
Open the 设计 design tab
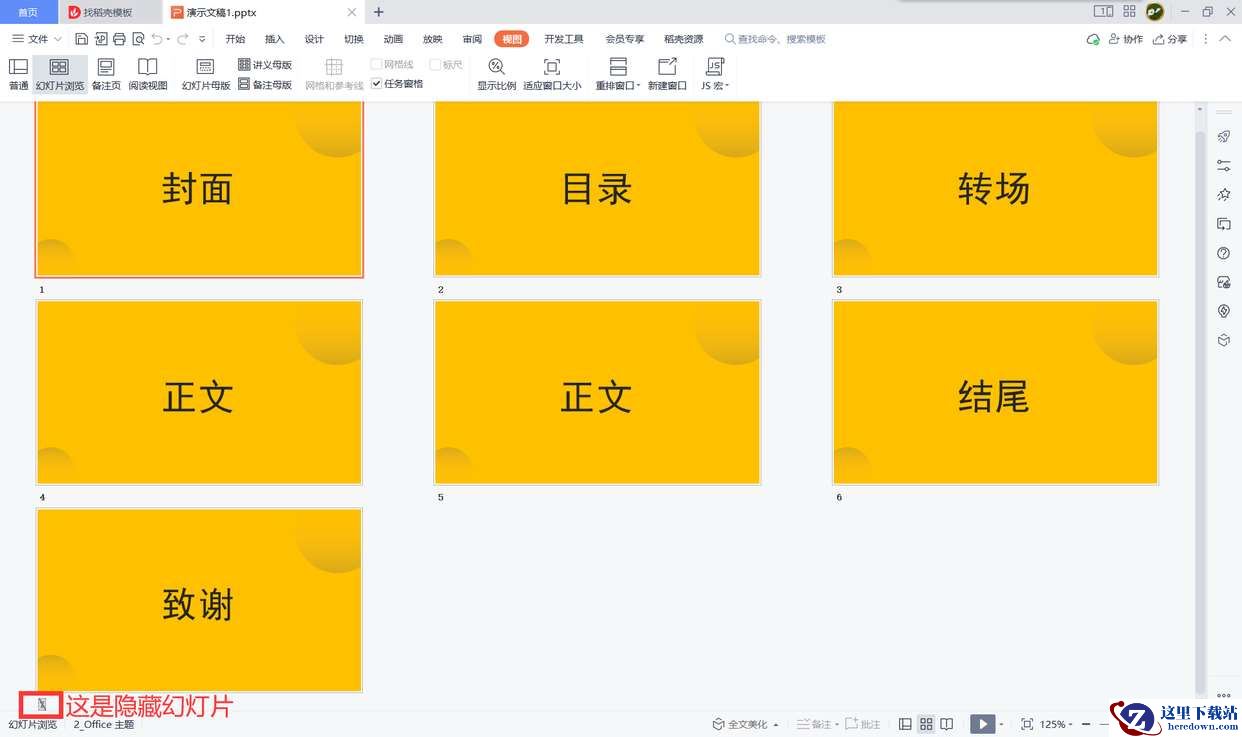(314, 39)
